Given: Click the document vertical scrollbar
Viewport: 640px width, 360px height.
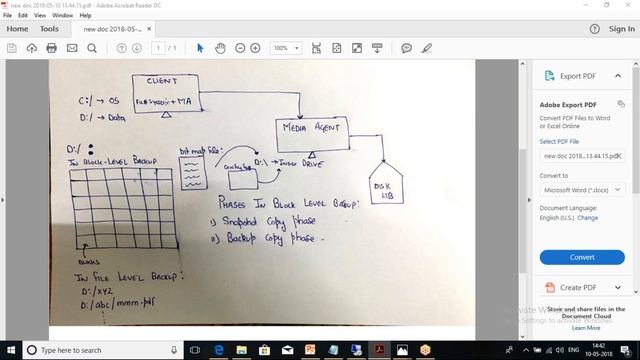Looking at the screenshot, I should [x=522, y=212].
